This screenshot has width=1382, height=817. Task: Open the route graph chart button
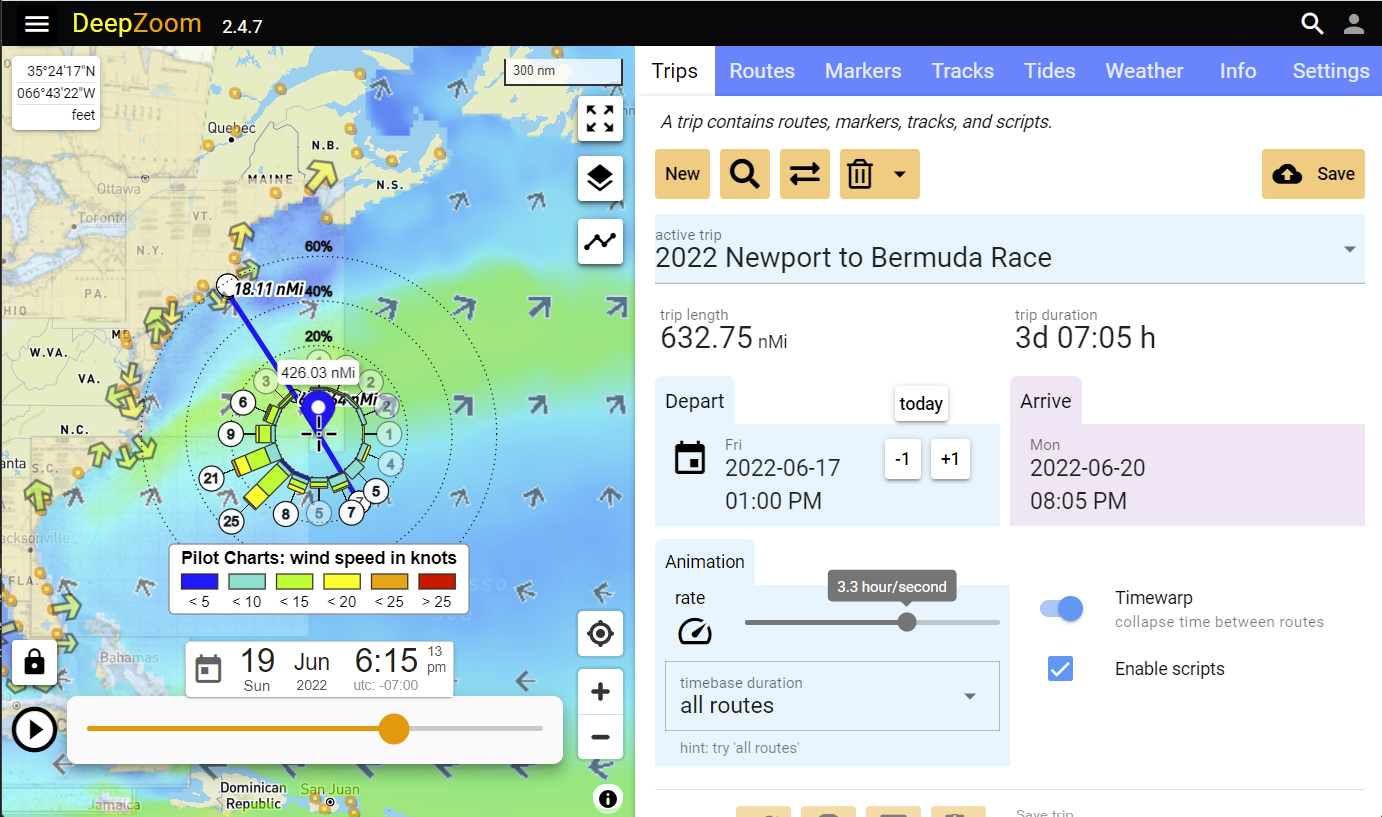click(600, 241)
